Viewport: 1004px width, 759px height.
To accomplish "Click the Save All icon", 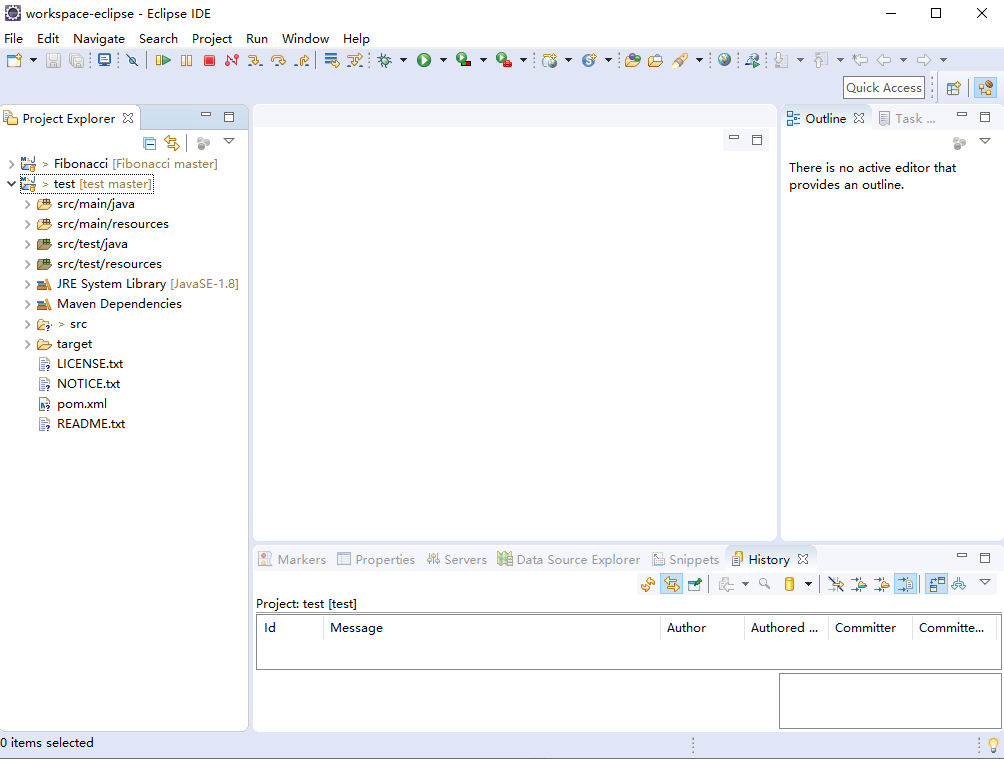I will pos(76,60).
